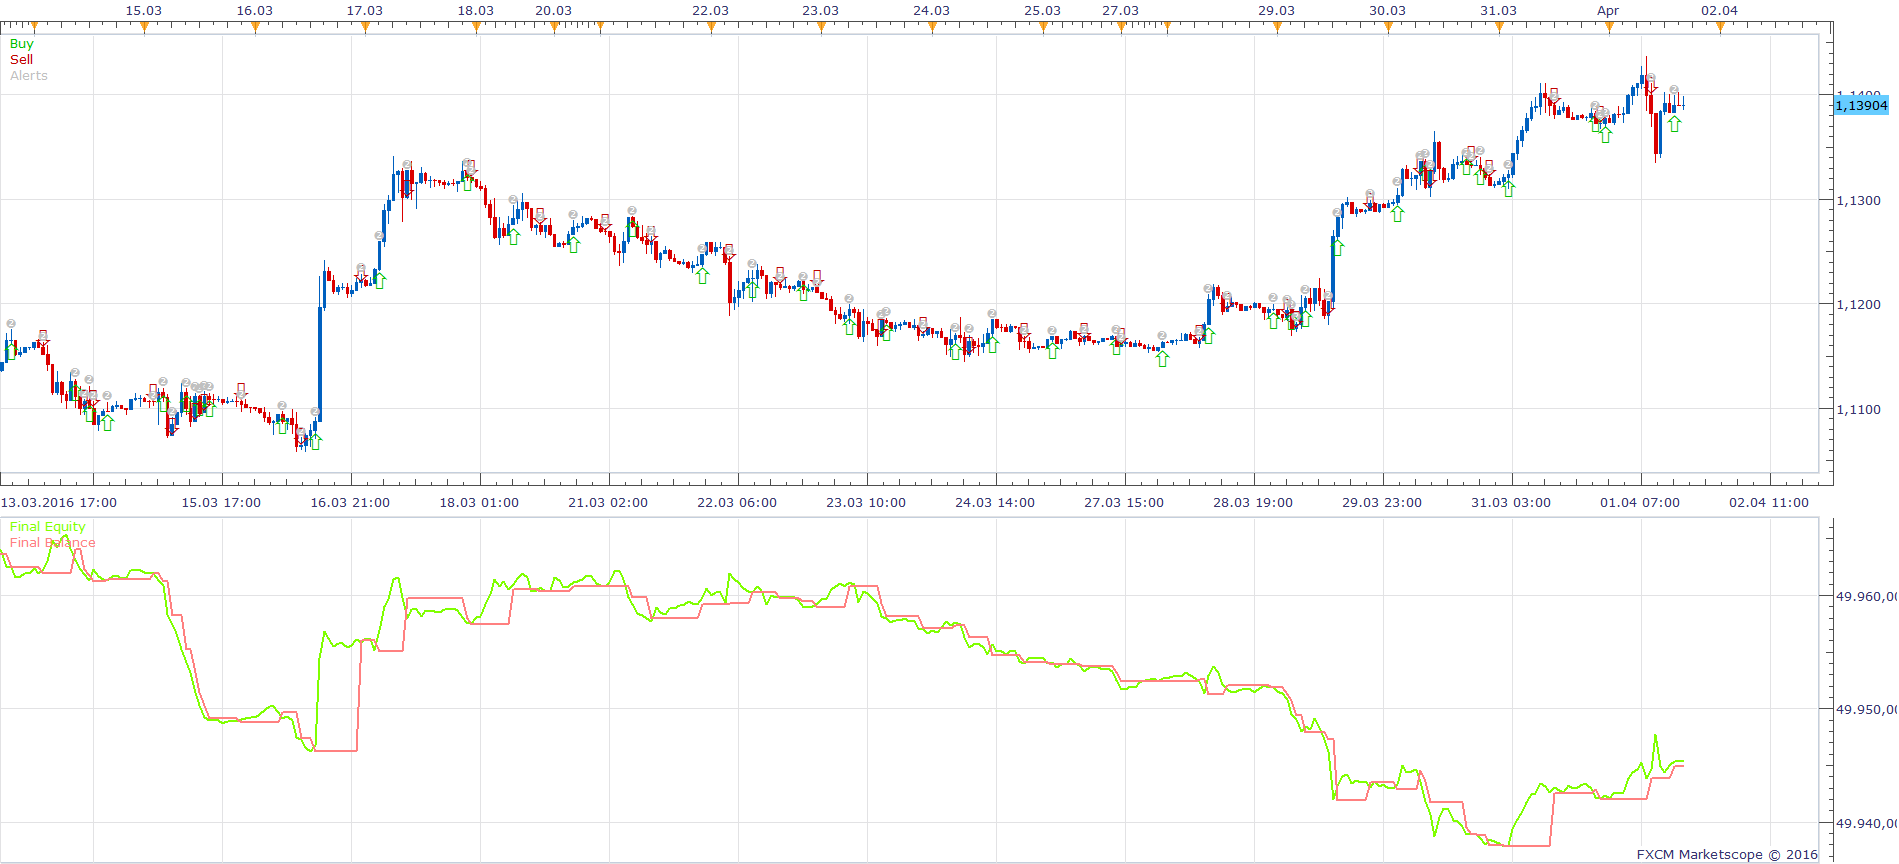Click the orange day marker below 24.03
1899x864 pixels.
932,28
